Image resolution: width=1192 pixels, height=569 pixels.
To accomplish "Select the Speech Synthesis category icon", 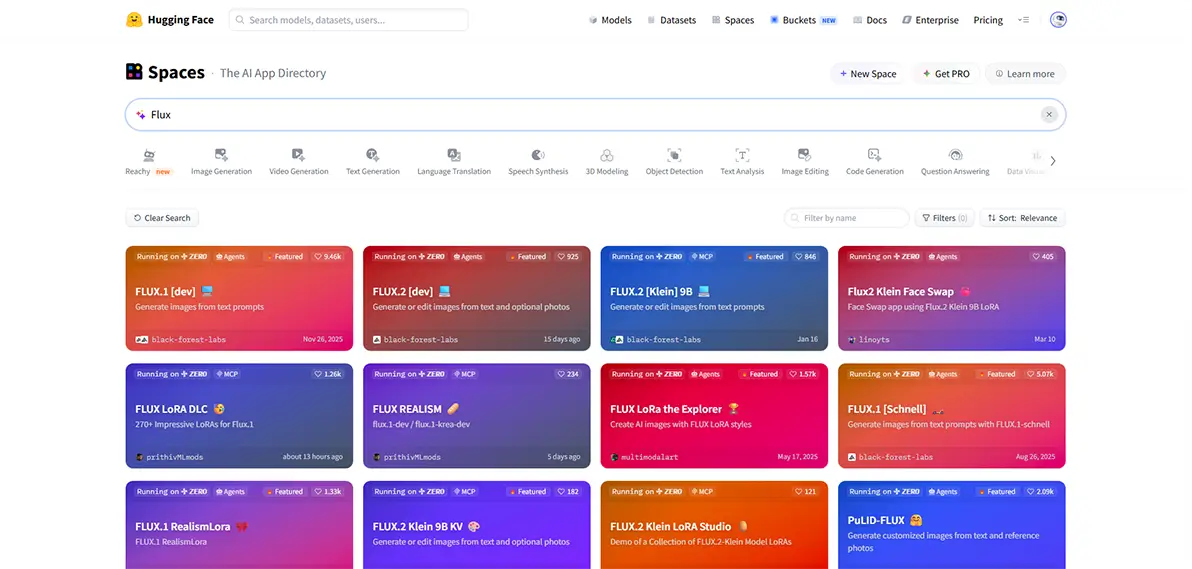I will (x=538, y=154).
